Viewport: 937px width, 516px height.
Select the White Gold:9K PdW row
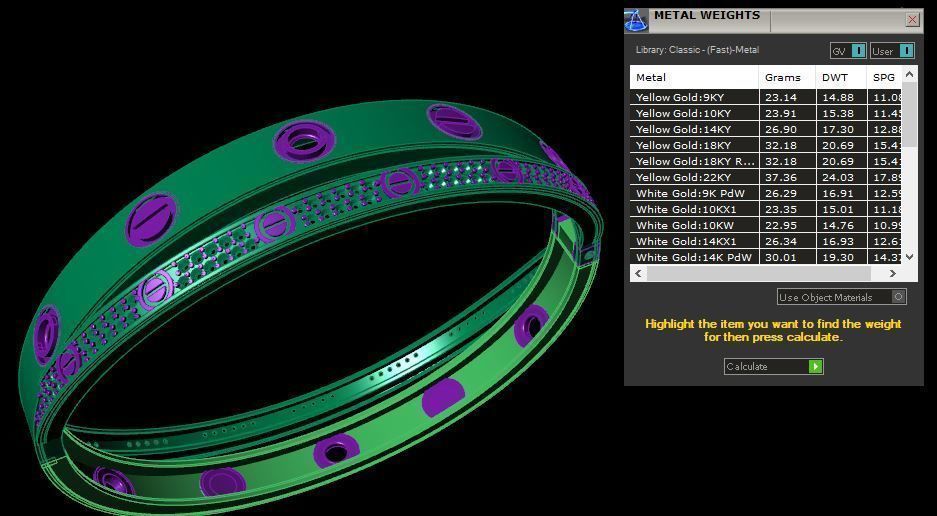click(765, 193)
